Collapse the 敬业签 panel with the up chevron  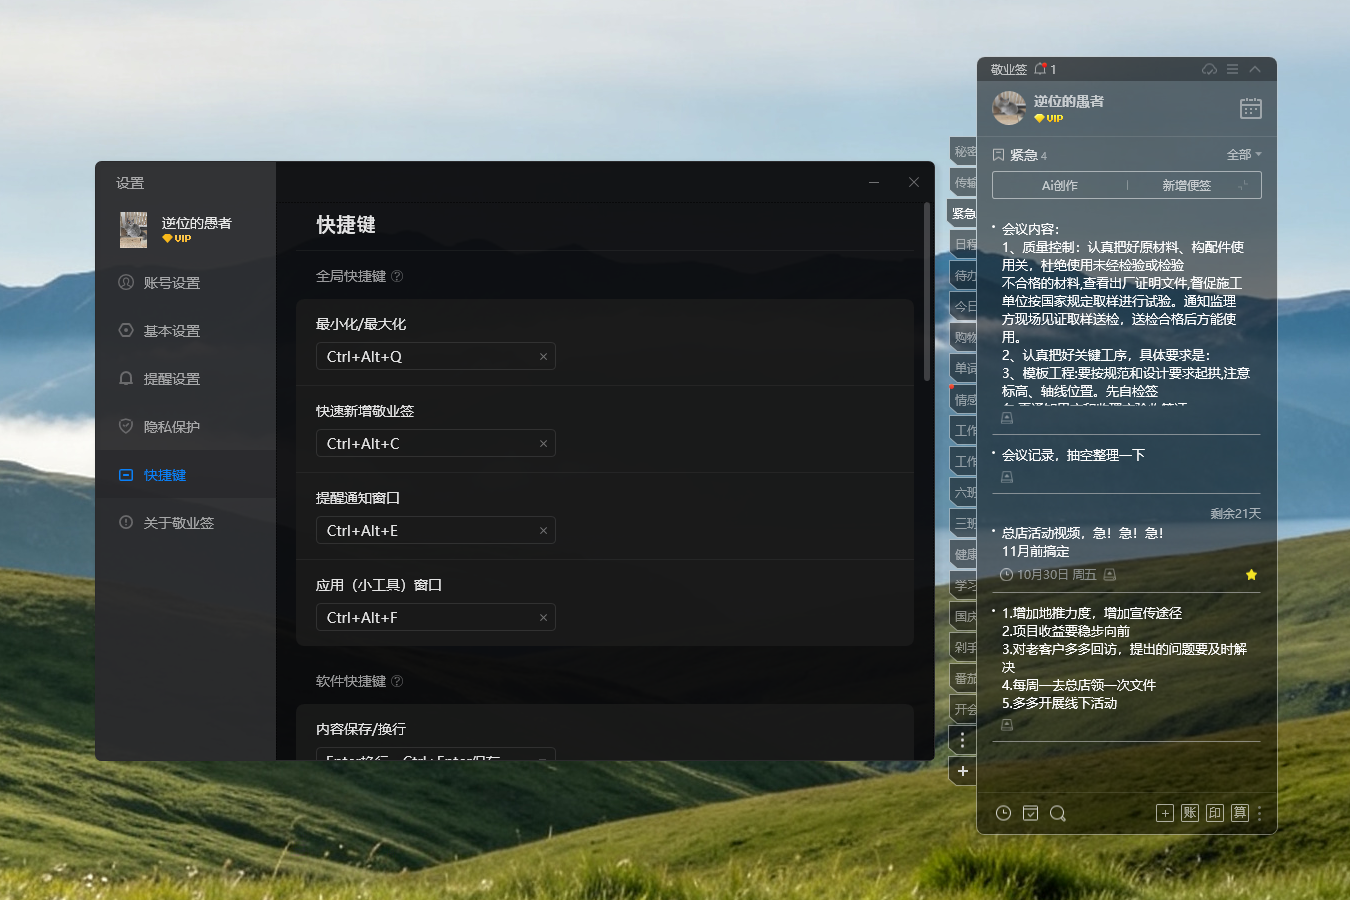1255,69
